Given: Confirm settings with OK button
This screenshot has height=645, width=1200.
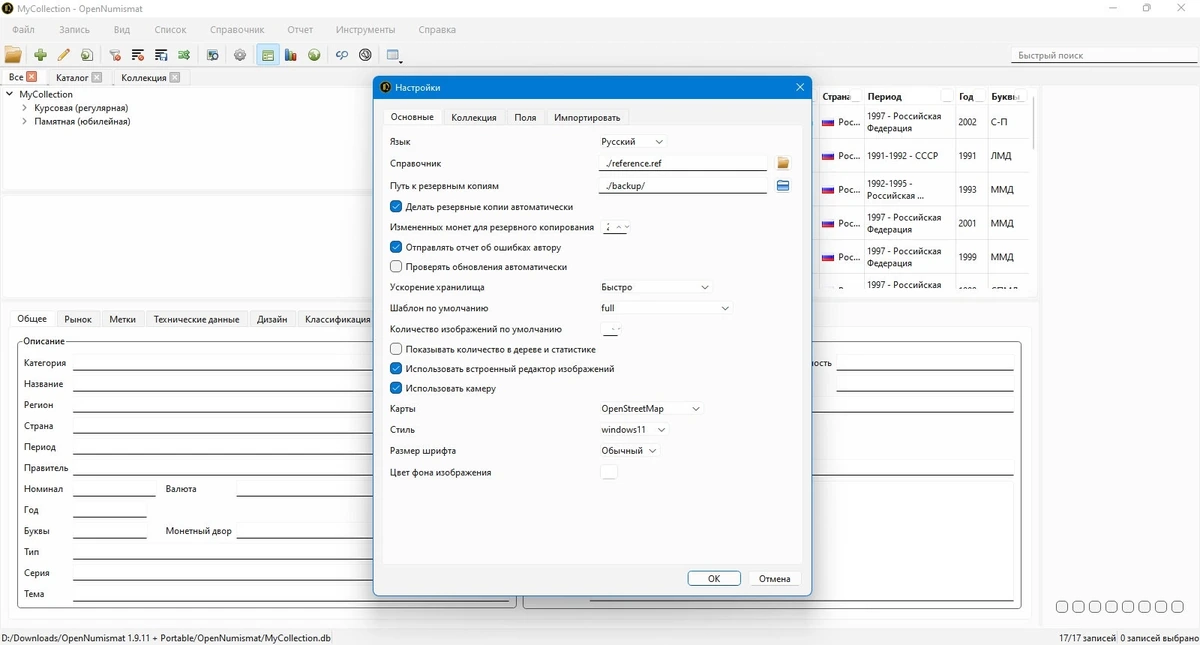Looking at the screenshot, I should point(714,578).
